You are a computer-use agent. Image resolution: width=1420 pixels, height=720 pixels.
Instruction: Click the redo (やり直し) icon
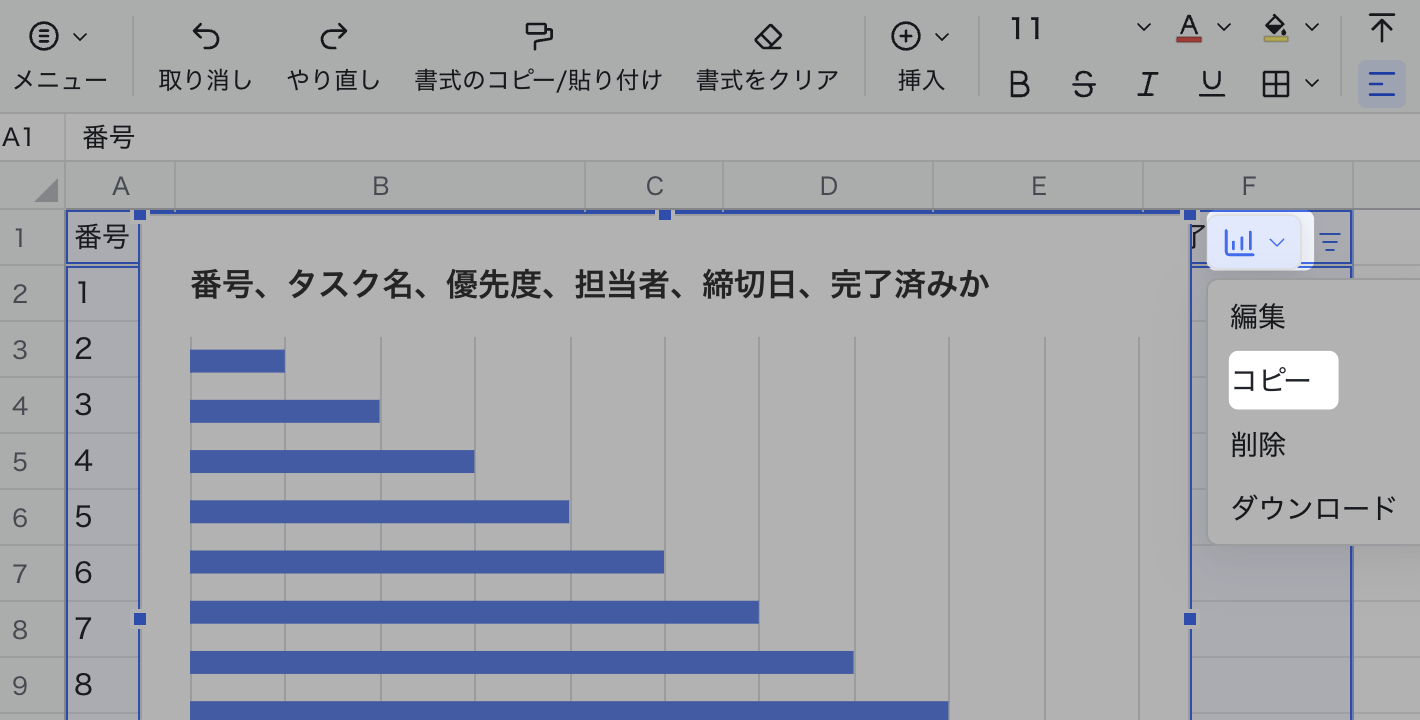333,38
